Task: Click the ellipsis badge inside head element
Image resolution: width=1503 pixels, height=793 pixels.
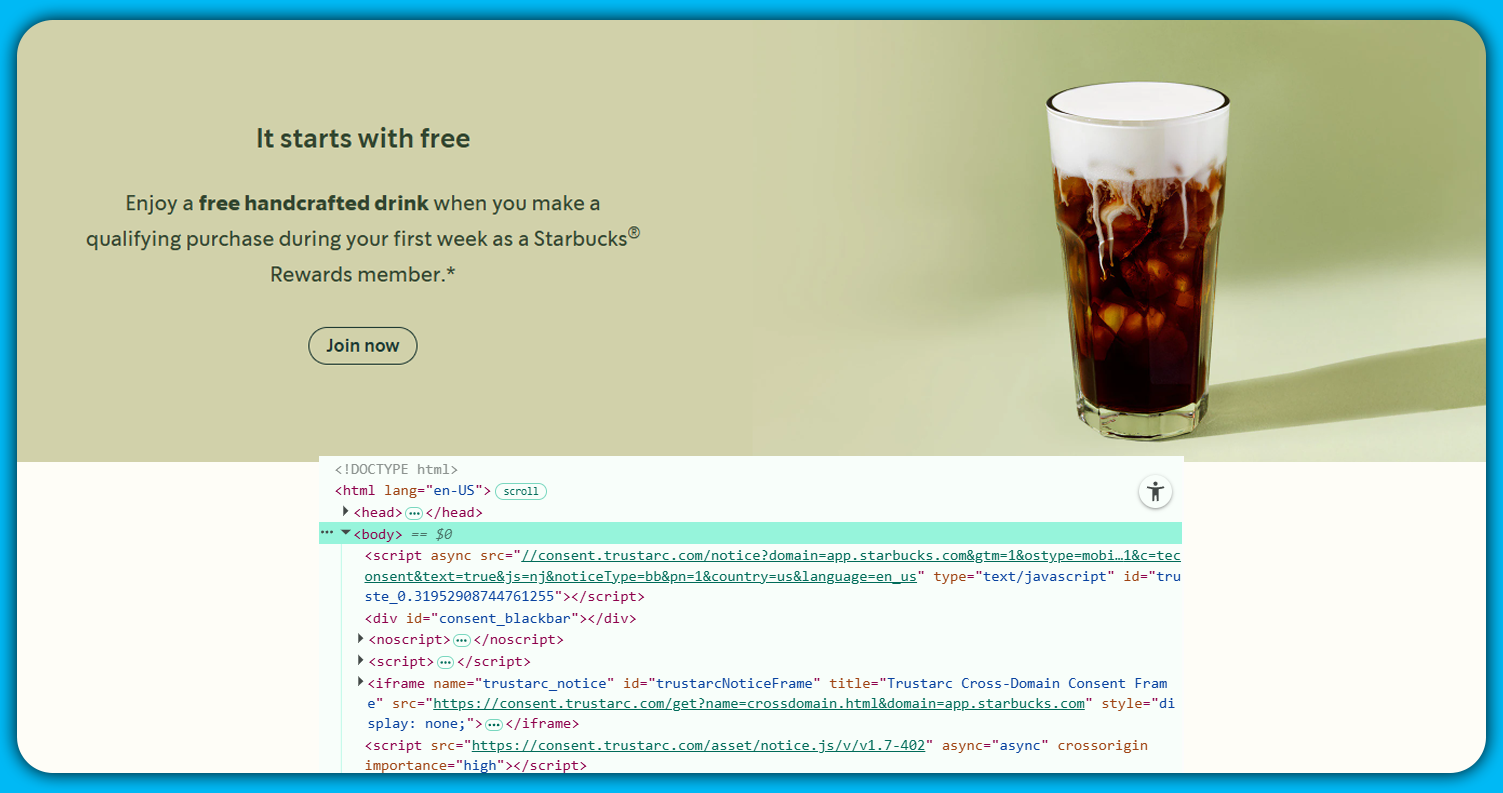Action: click(x=414, y=513)
